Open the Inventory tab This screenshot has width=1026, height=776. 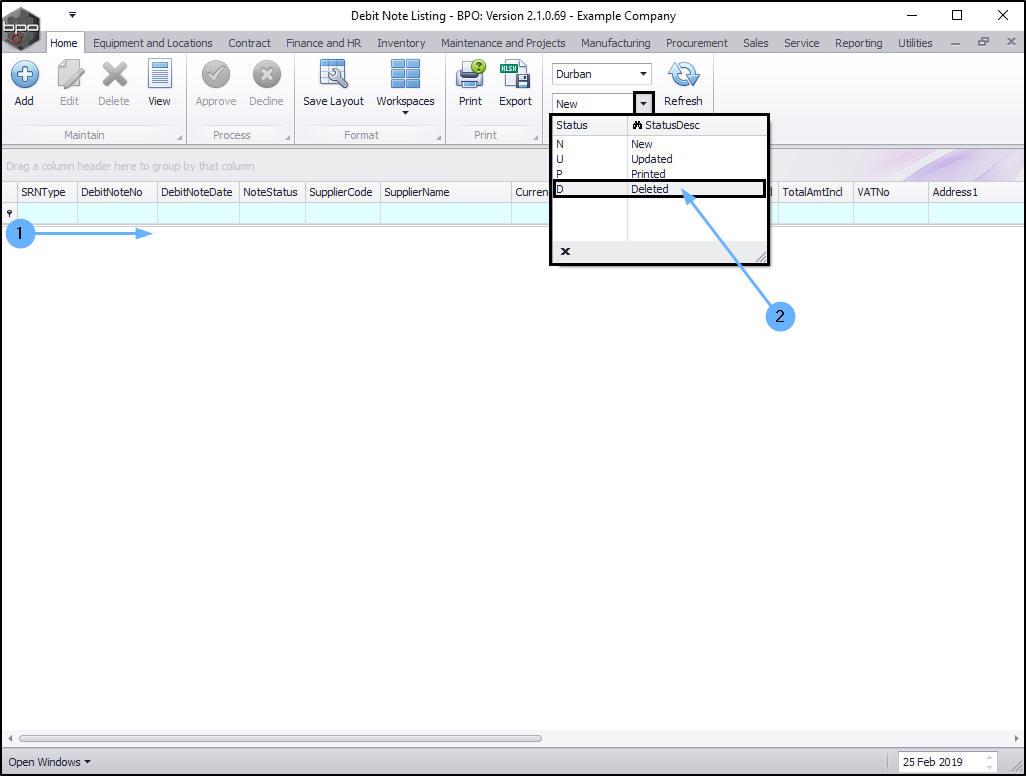(x=401, y=43)
